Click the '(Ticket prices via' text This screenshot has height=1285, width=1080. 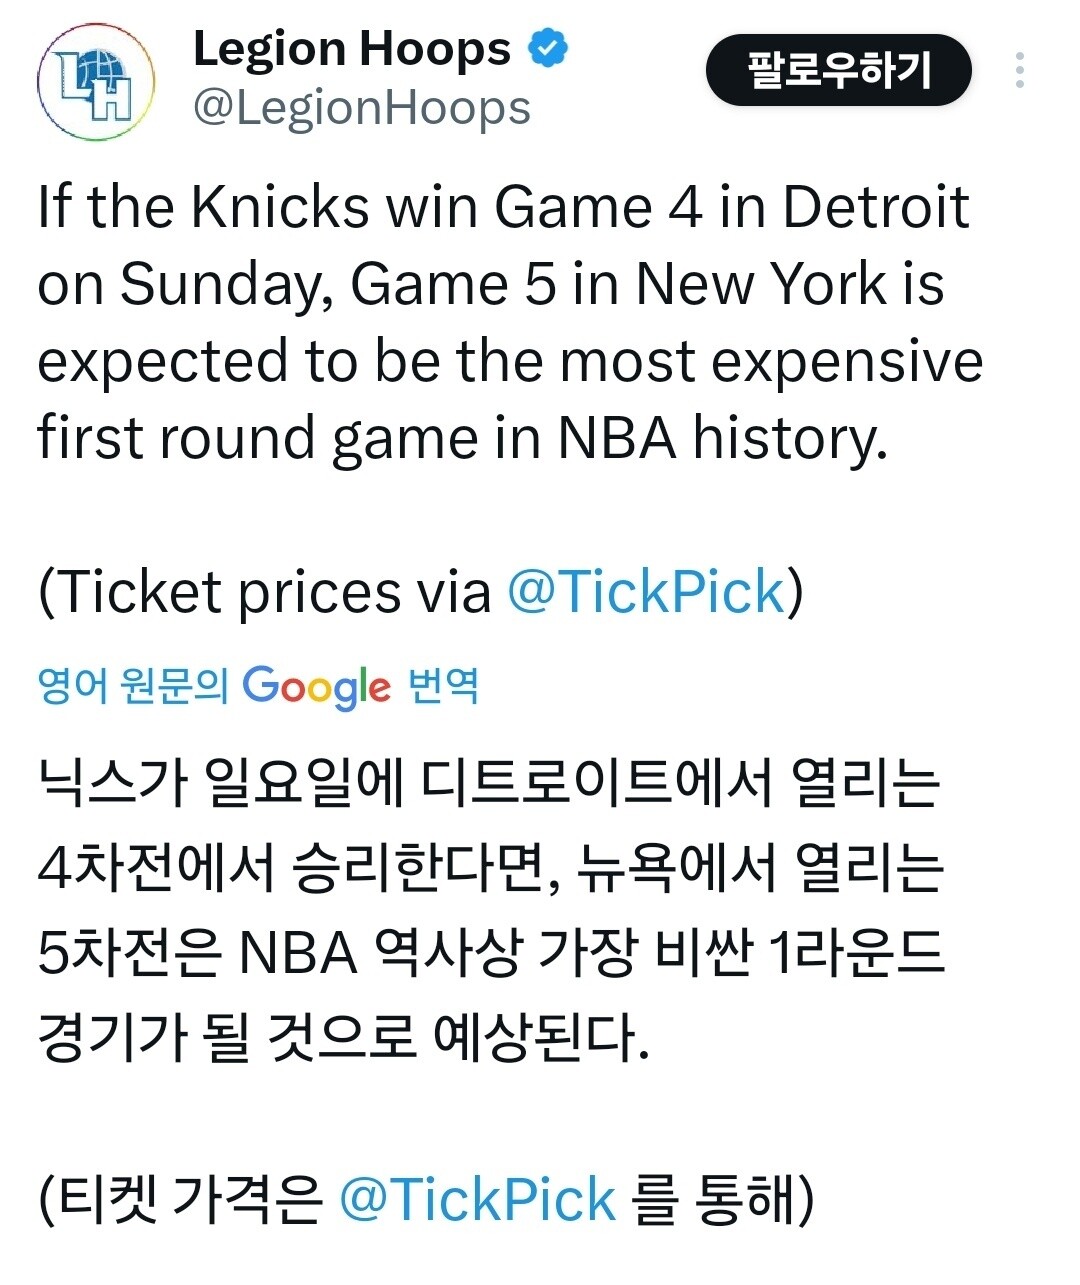point(265,591)
